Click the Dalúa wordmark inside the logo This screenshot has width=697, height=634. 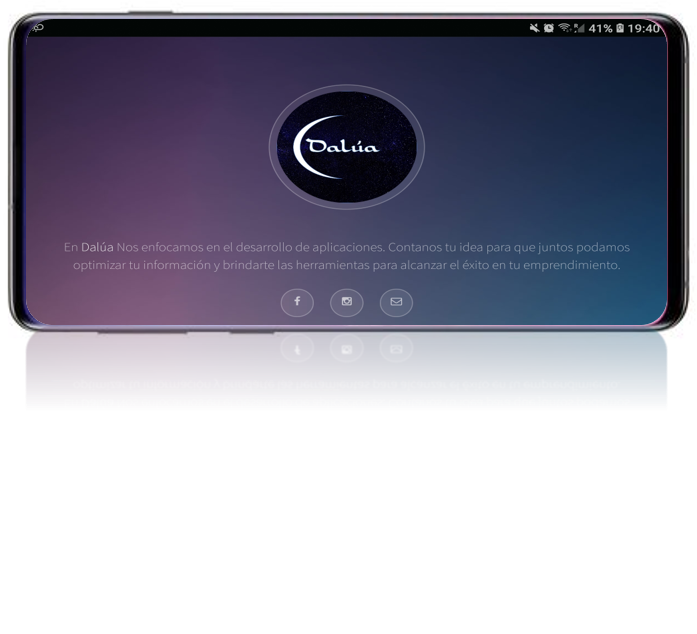(343, 148)
